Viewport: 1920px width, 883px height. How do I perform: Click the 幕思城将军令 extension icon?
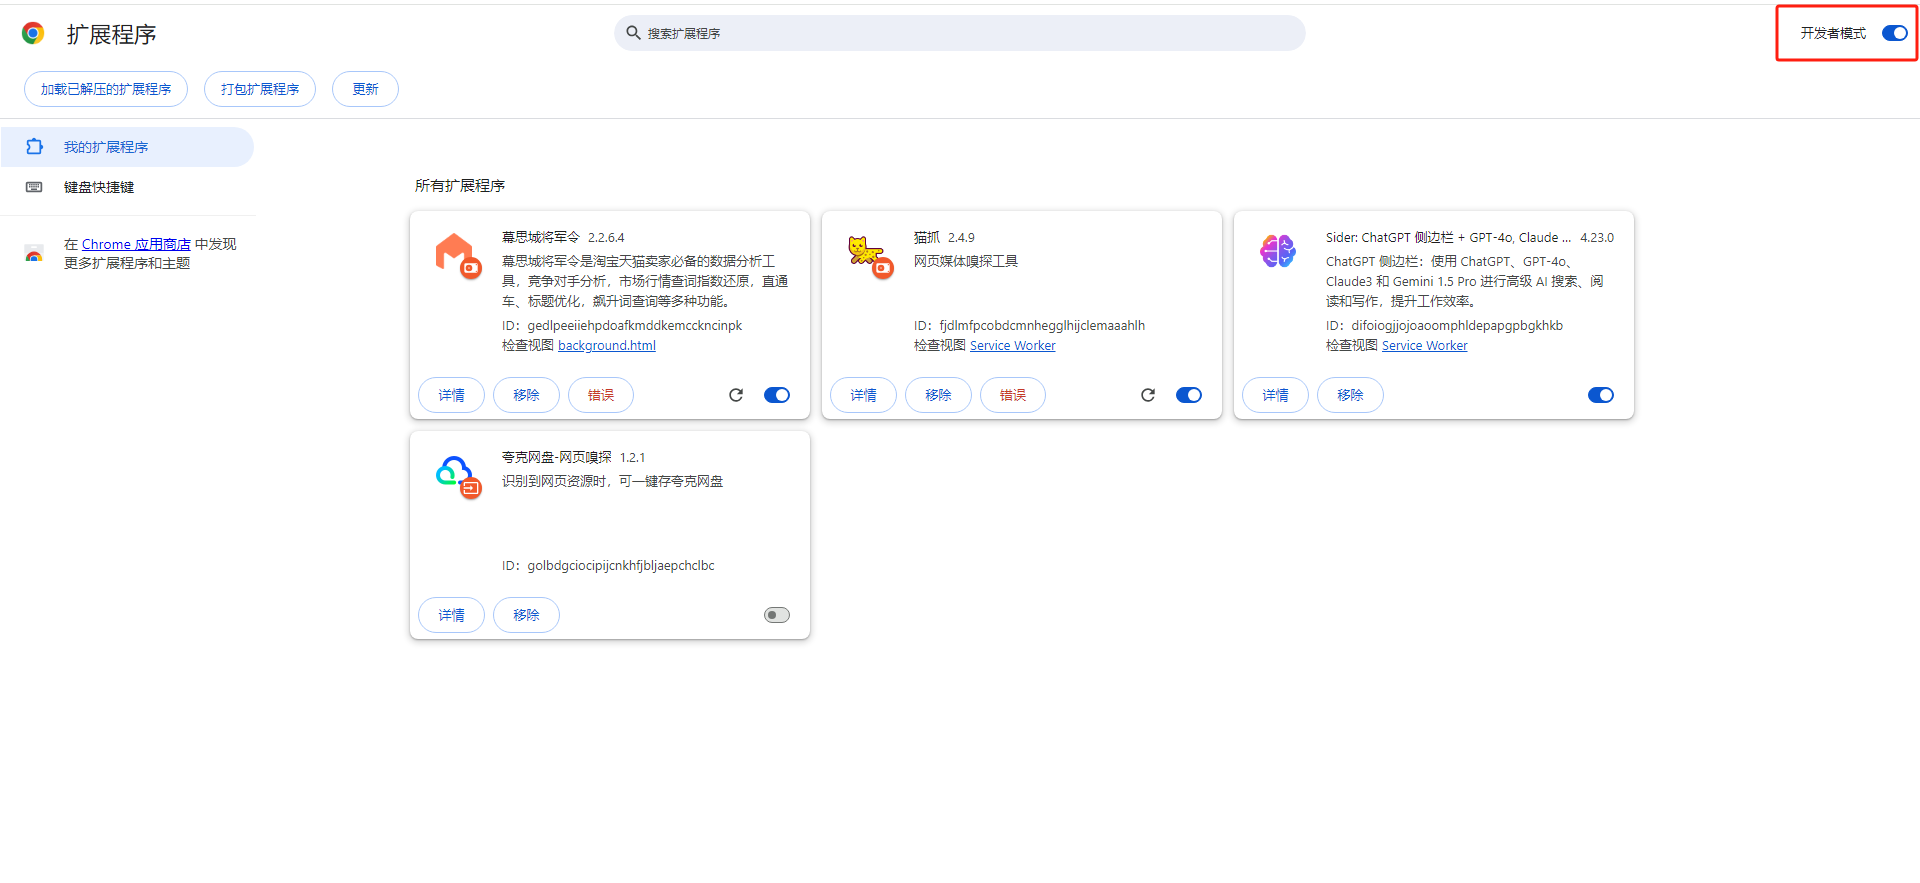[x=458, y=256]
